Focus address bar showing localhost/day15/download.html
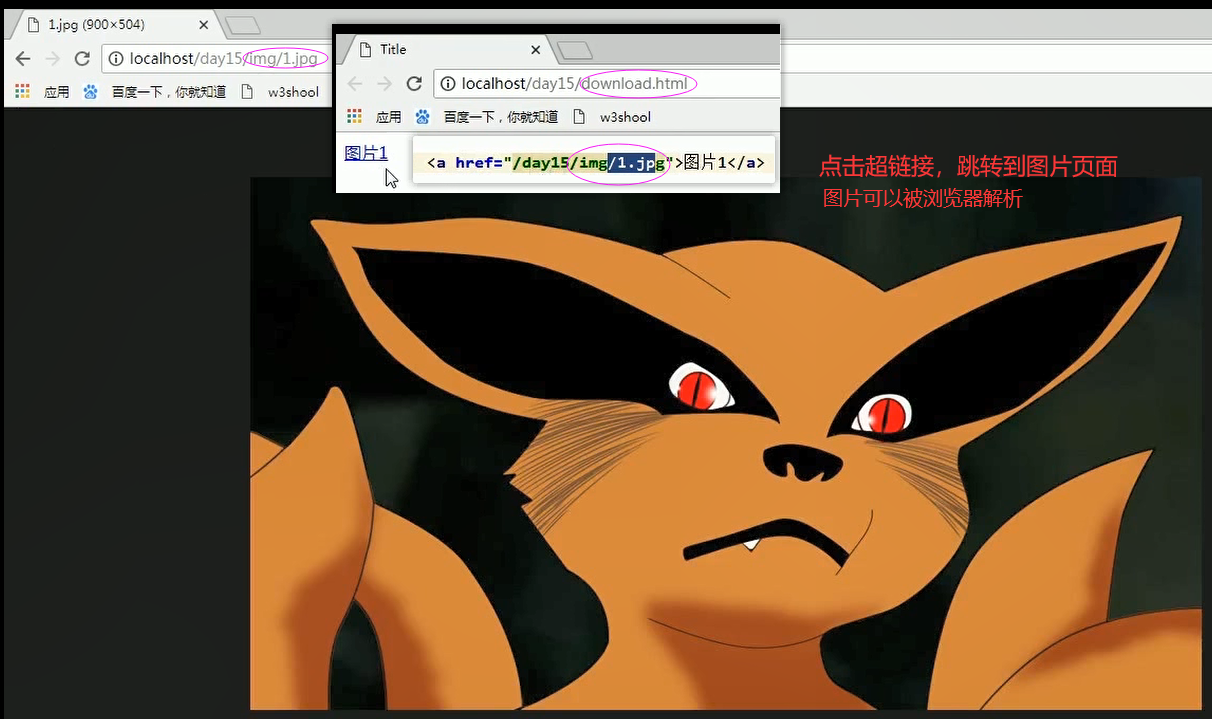This screenshot has height=719, width=1212. click(x=607, y=84)
